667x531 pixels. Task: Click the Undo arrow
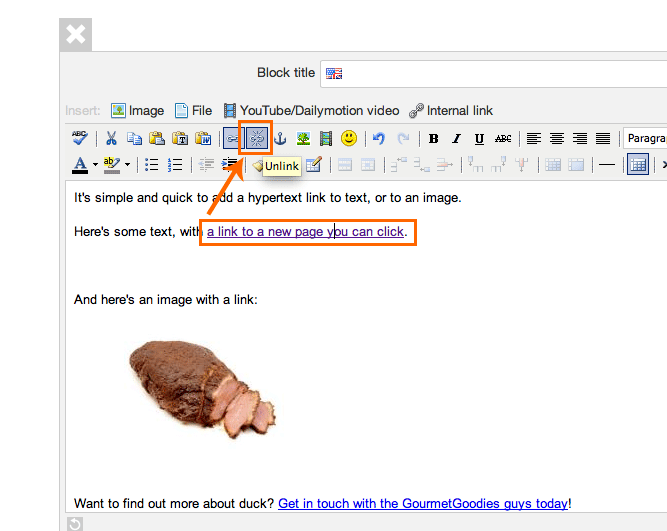point(379,138)
